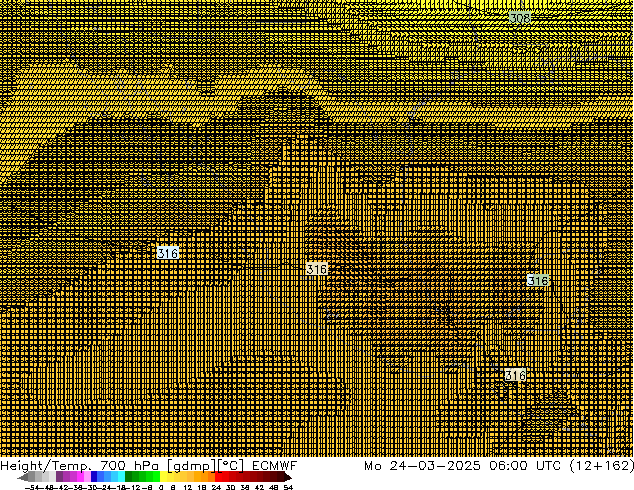Click the purple -42 legend swatch

pyautogui.click(x=59, y=476)
